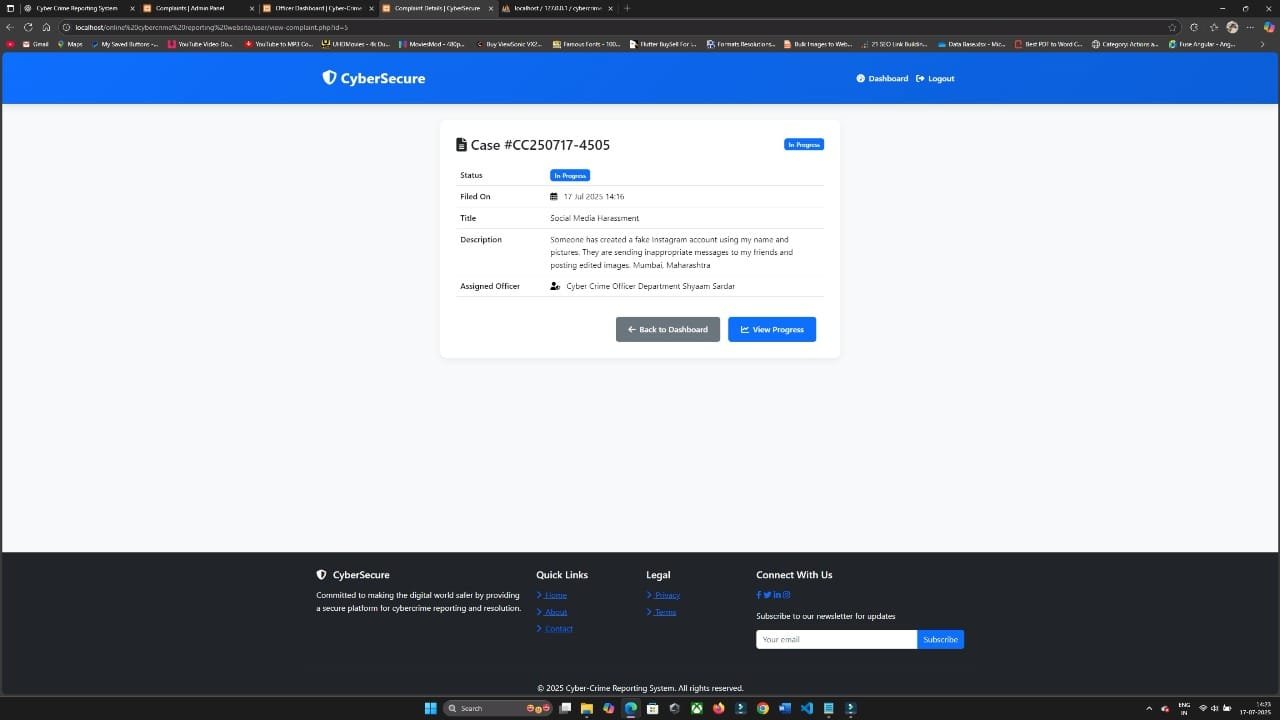
Task: Open the Contact quick link
Action: point(558,629)
